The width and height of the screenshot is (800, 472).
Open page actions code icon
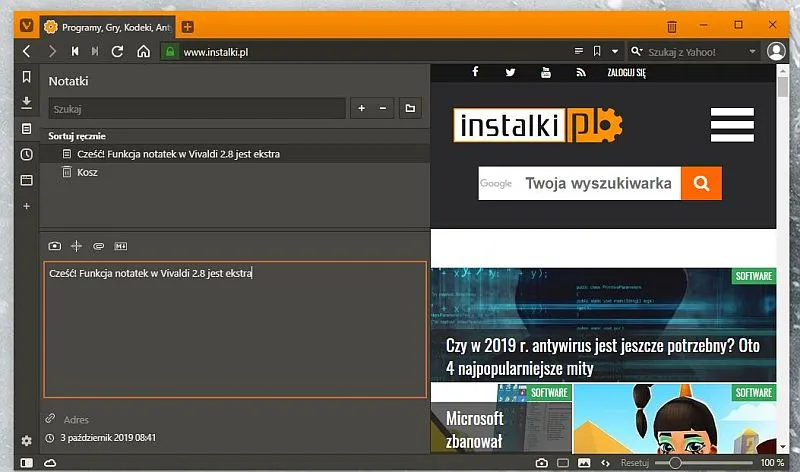[605, 463]
